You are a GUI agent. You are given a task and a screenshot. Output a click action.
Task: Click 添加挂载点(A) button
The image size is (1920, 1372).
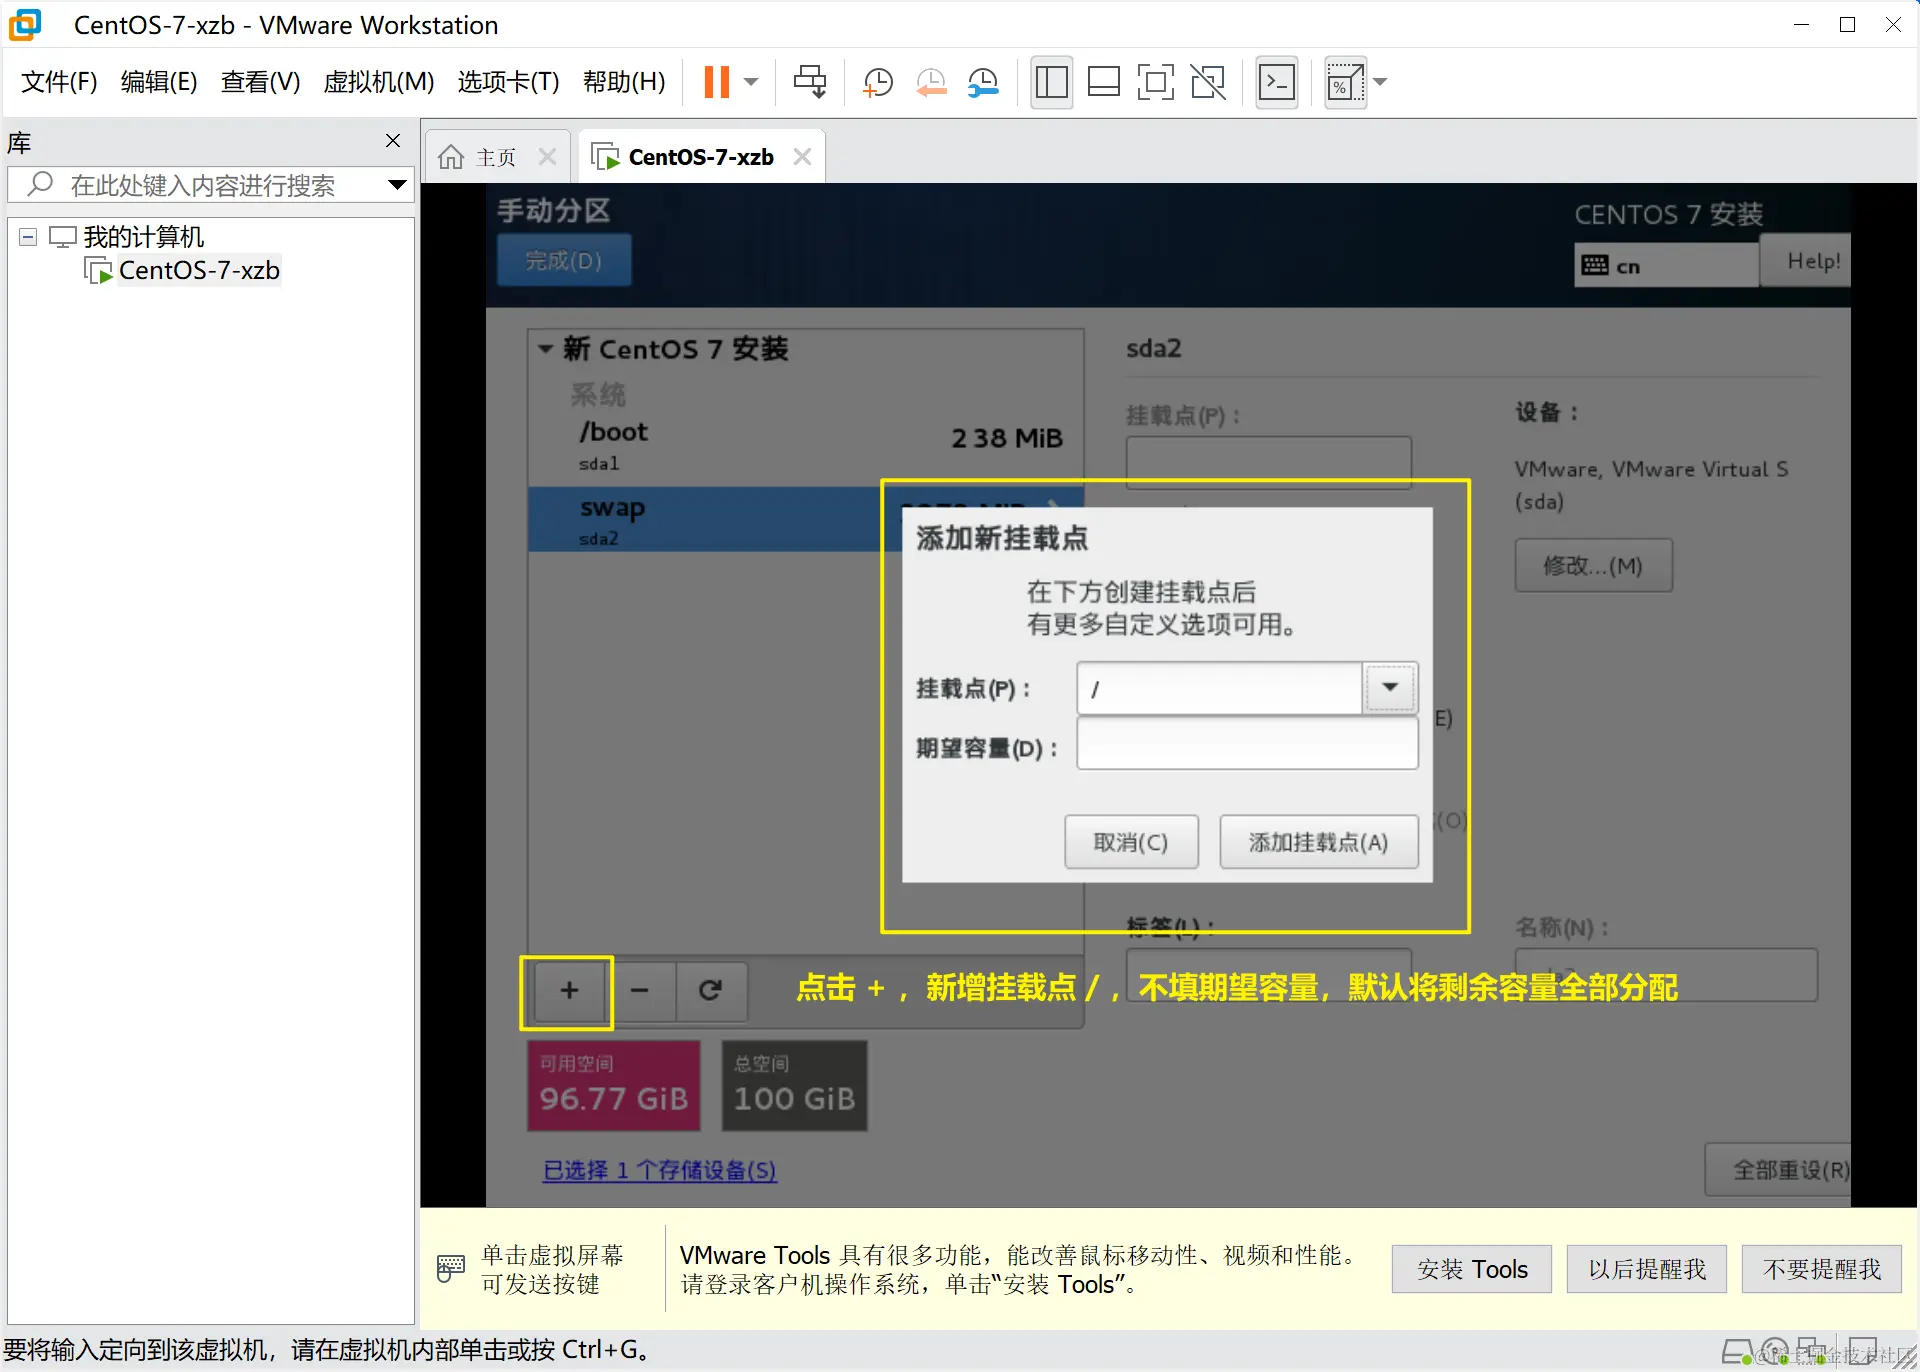(x=1318, y=842)
